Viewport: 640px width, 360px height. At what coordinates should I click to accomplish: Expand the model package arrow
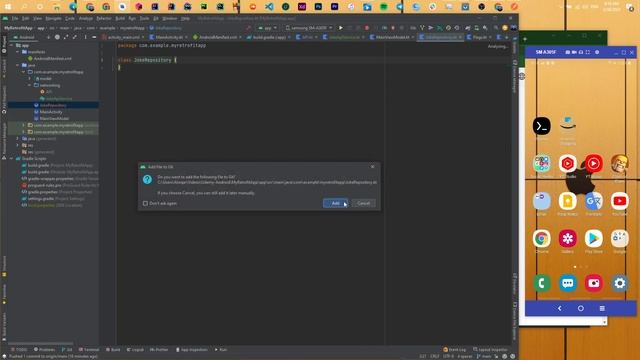click(x=29, y=78)
